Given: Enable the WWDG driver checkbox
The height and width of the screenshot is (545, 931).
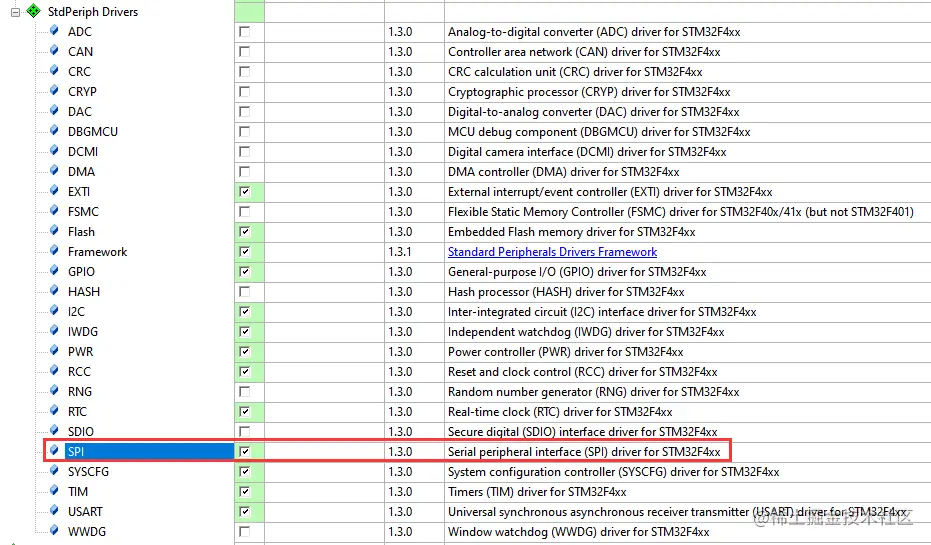Looking at the screenshot, I should [x=245, y=531].
